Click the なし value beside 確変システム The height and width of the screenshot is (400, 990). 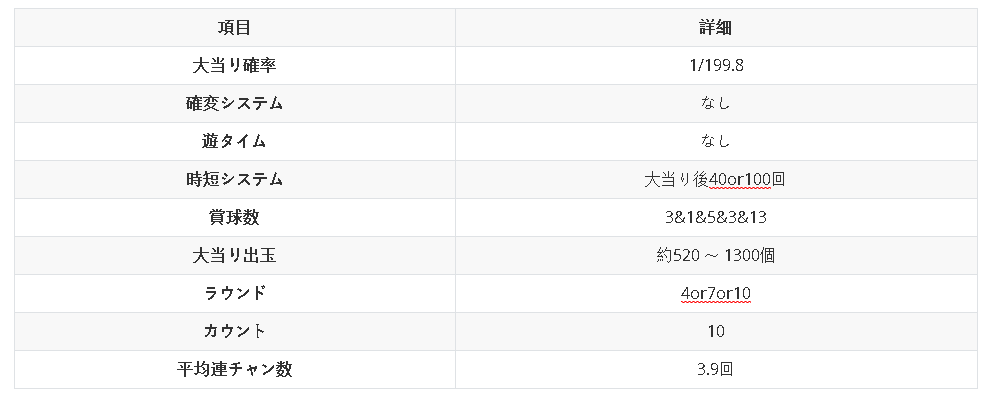(x=715, y=104)
